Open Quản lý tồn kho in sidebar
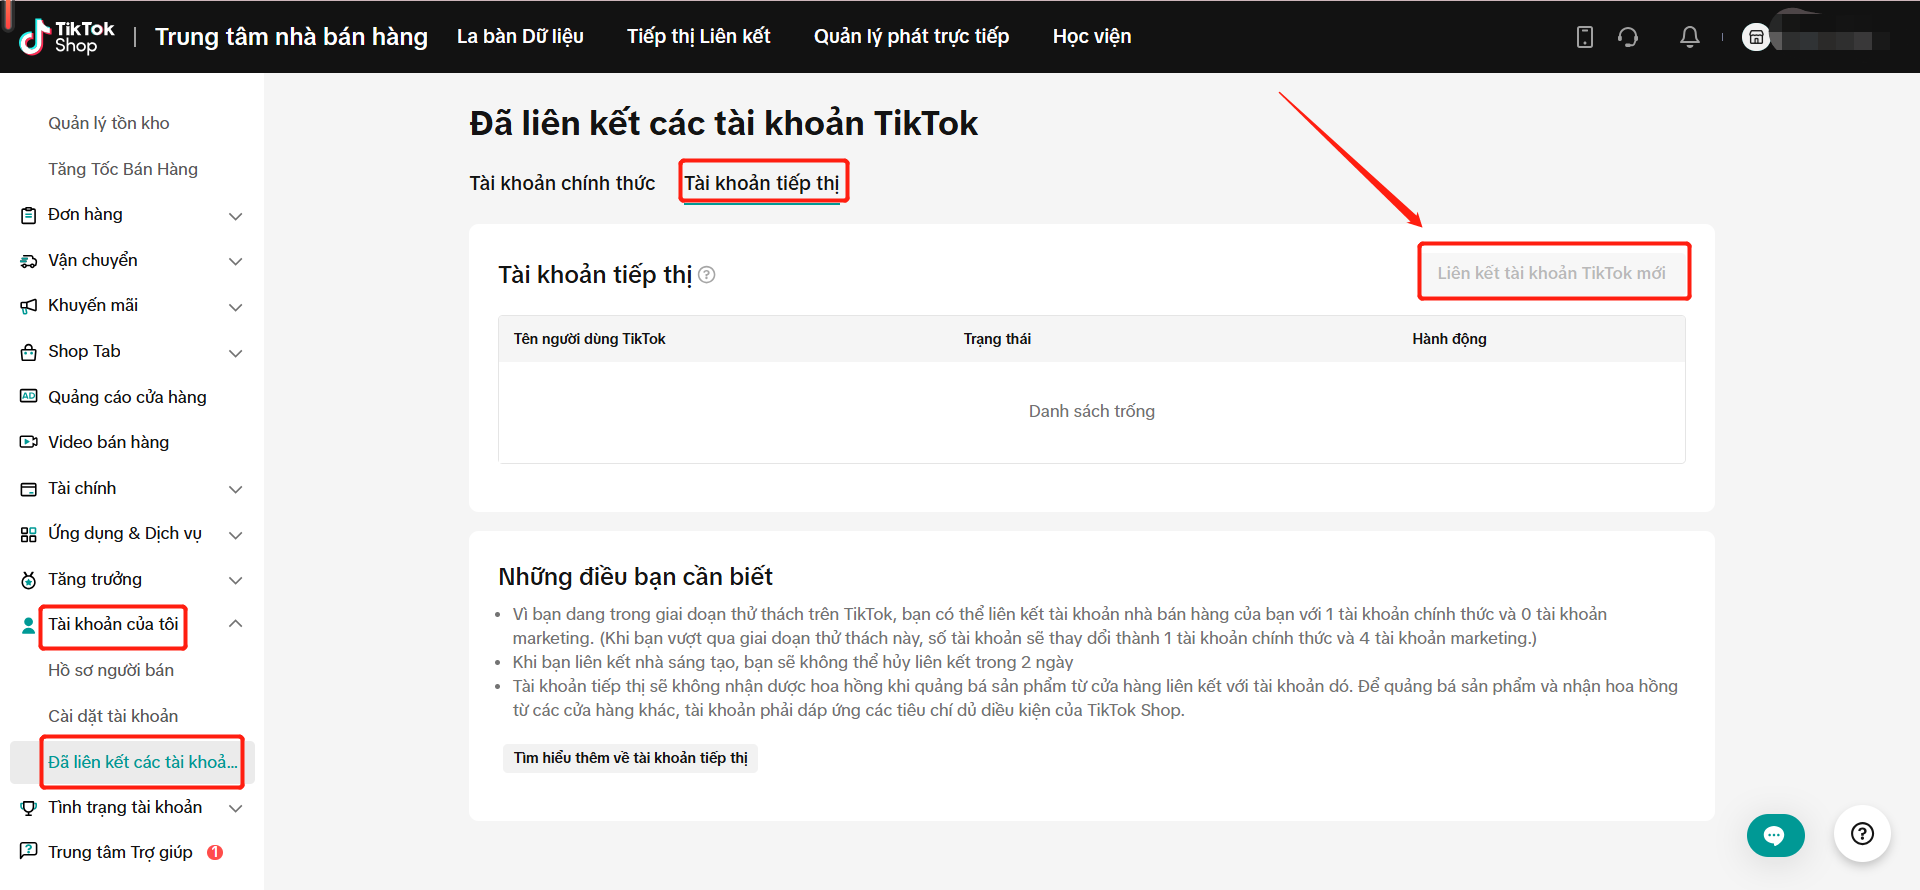The width and height of the screenshot is (1920, 890). [109, 123]
